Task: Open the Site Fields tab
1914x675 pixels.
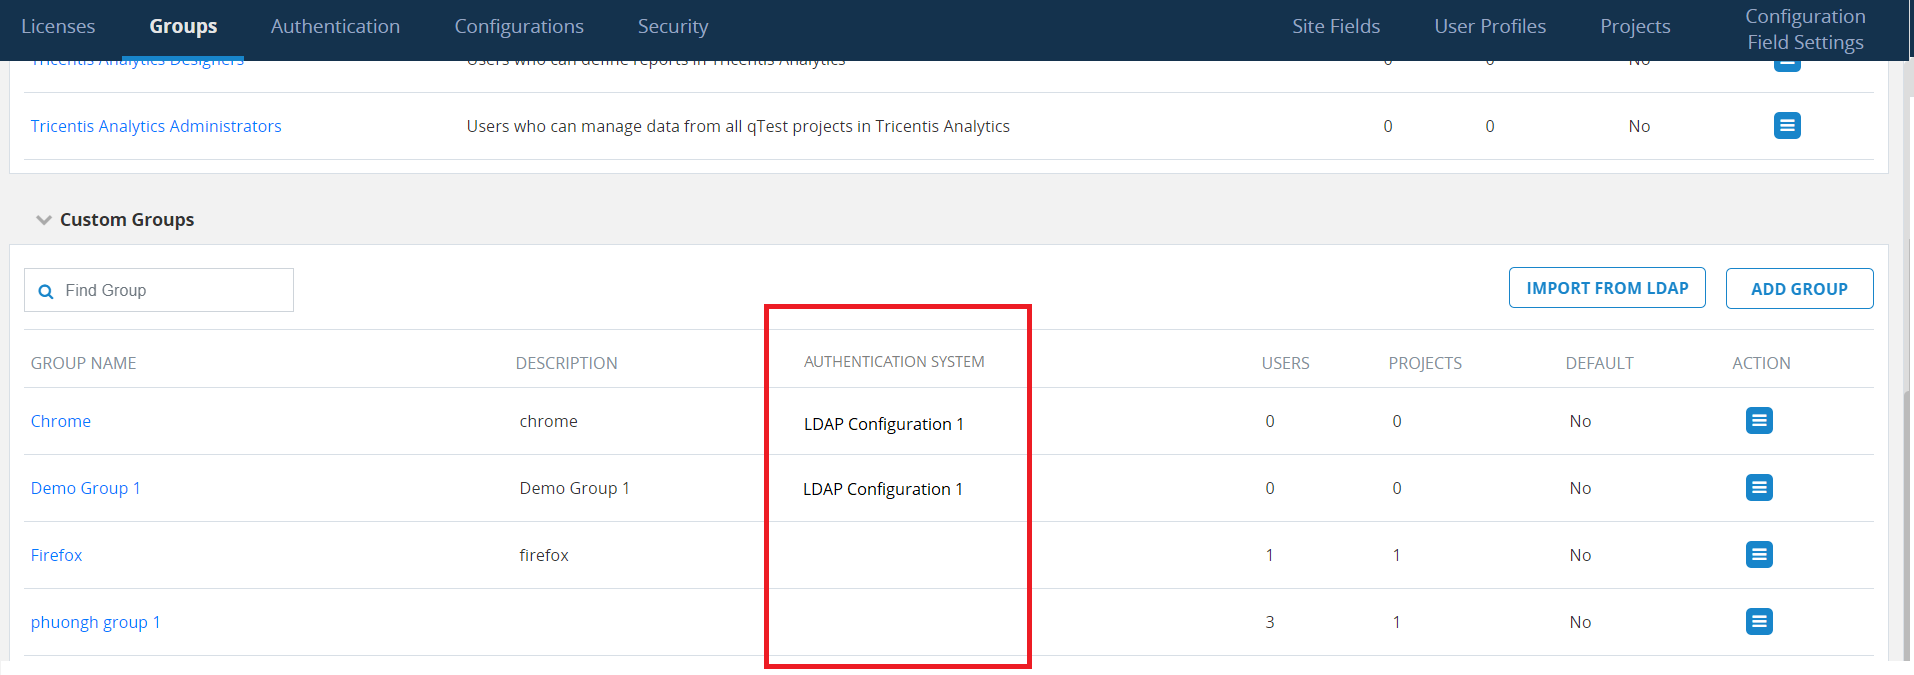Action: tap(1336, 27)
